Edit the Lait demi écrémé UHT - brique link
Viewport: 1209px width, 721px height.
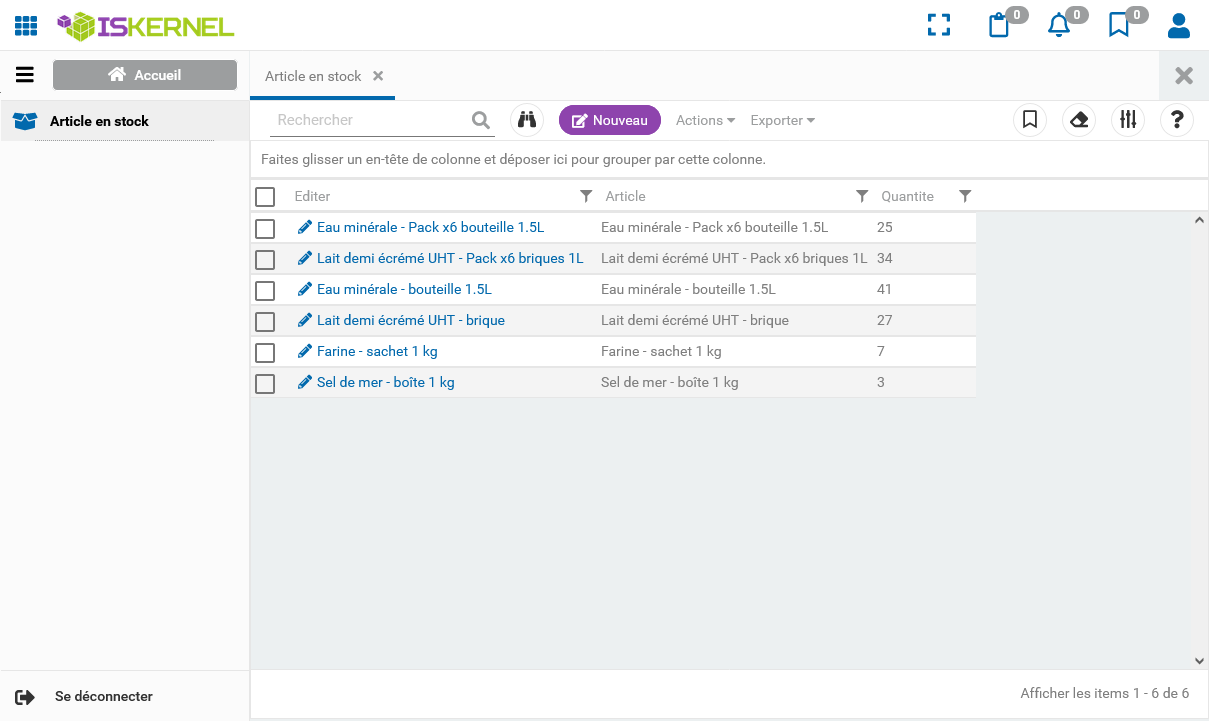coord(410,321)
